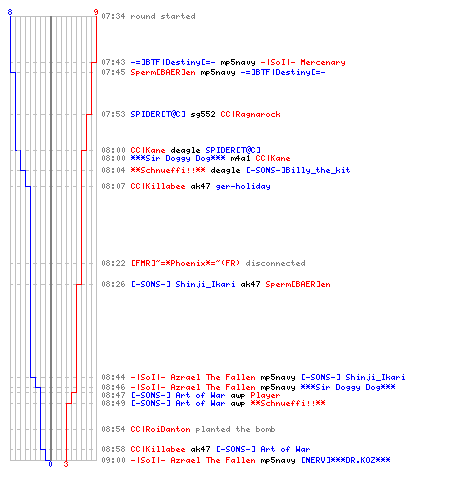This screenshot has width=450, height=500.
Task: Click Sperm[BAER]en killer name at 07:45
Action: pos(163,72)
